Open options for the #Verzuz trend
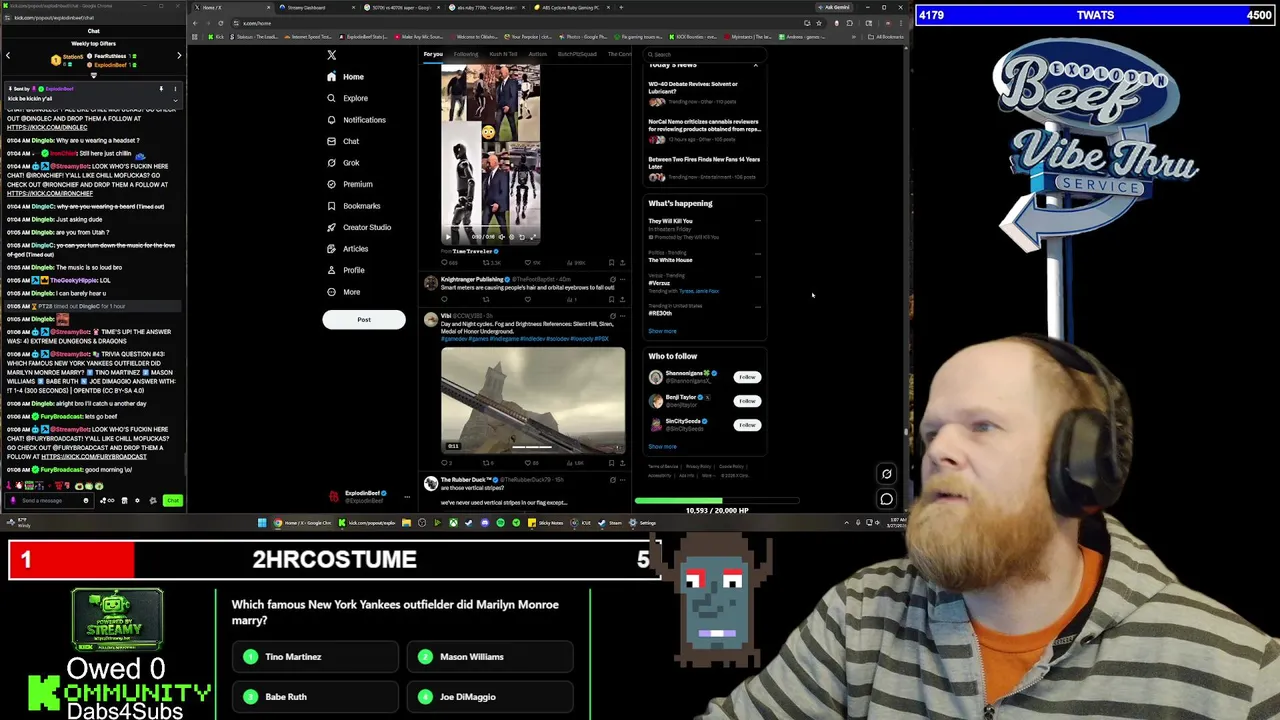1280x720 pixels. point(758,277)
